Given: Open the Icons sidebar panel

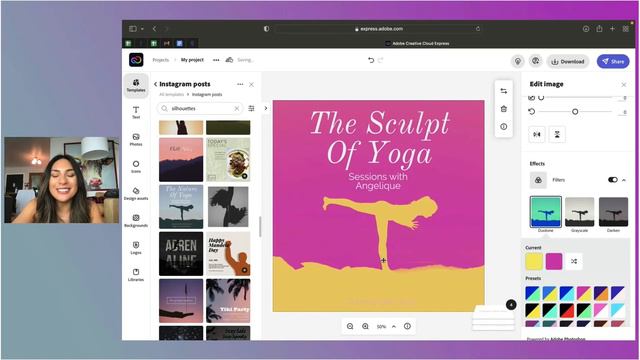Looking at the screenshot, I should click(x=136, y=166).
